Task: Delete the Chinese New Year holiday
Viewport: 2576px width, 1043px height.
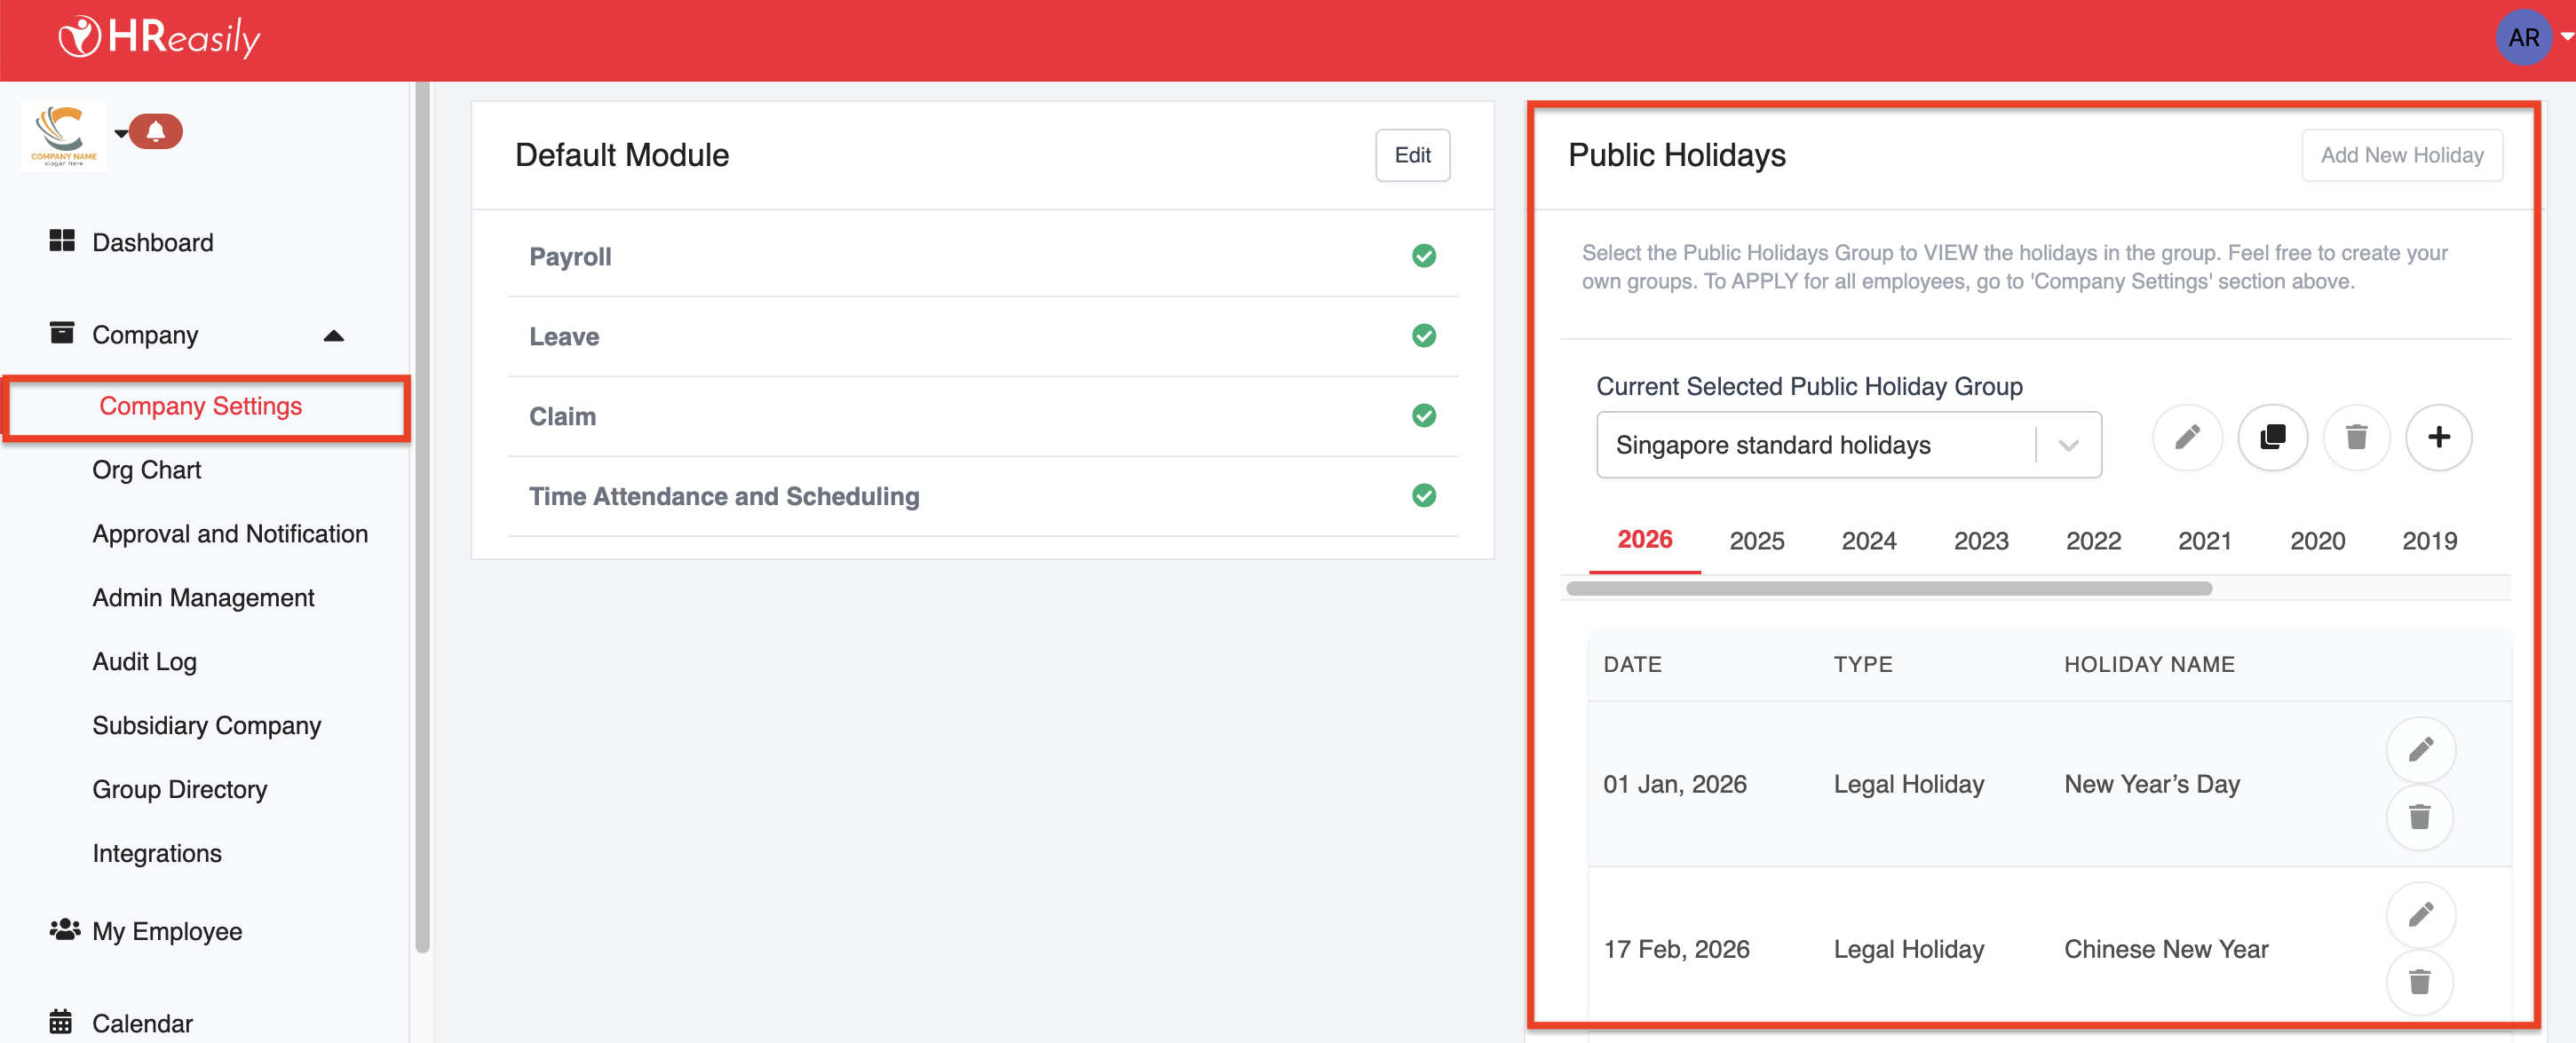Action: pyautogui.click(x=2420, y=982)
